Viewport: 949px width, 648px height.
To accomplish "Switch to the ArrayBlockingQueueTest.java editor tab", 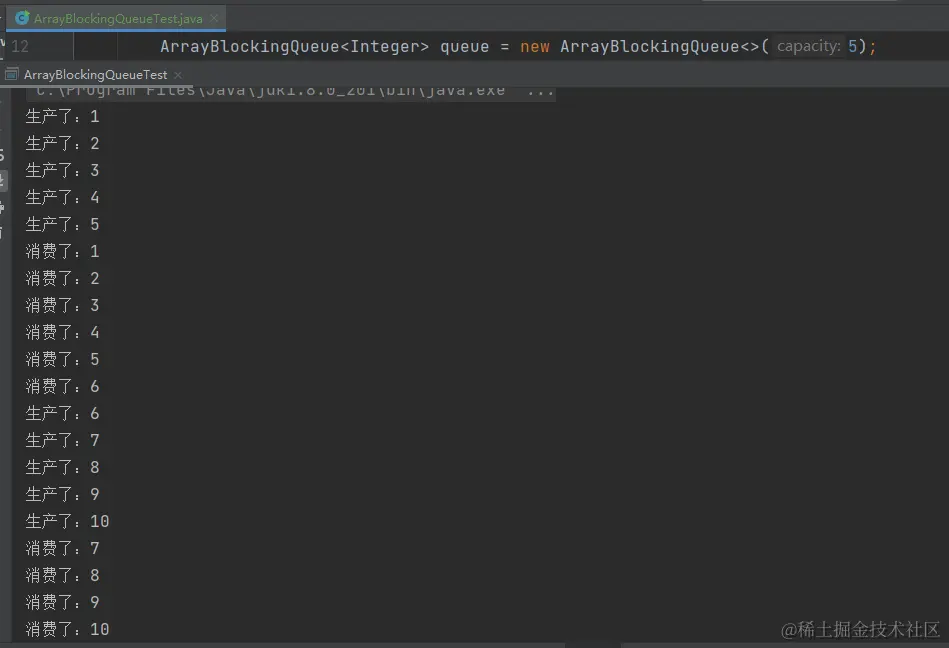I will pos(118,19).
